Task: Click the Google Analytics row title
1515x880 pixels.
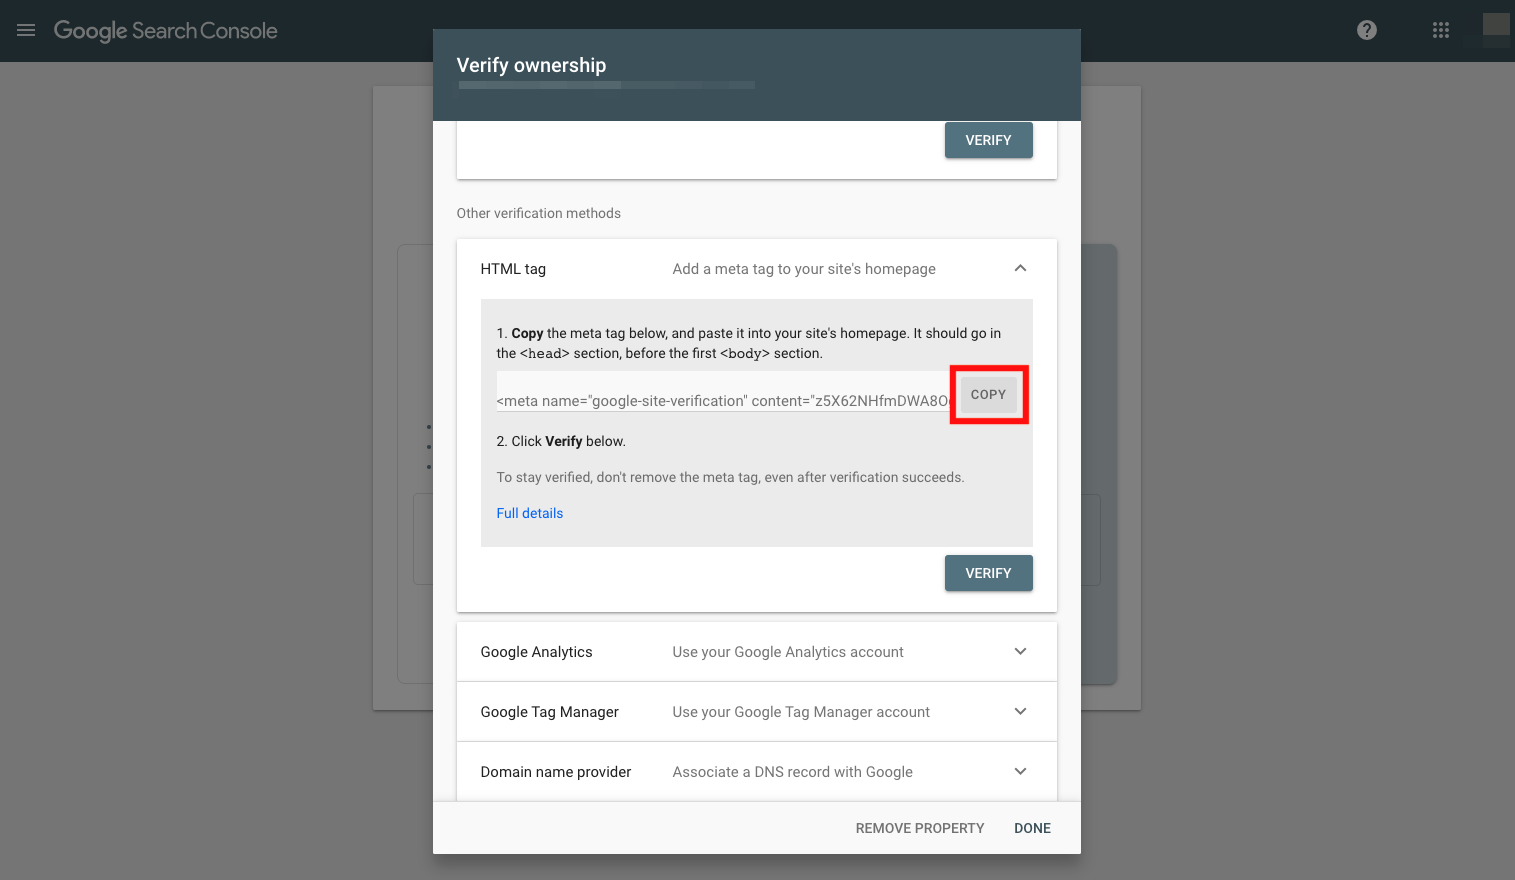Action: coord(536,652)
